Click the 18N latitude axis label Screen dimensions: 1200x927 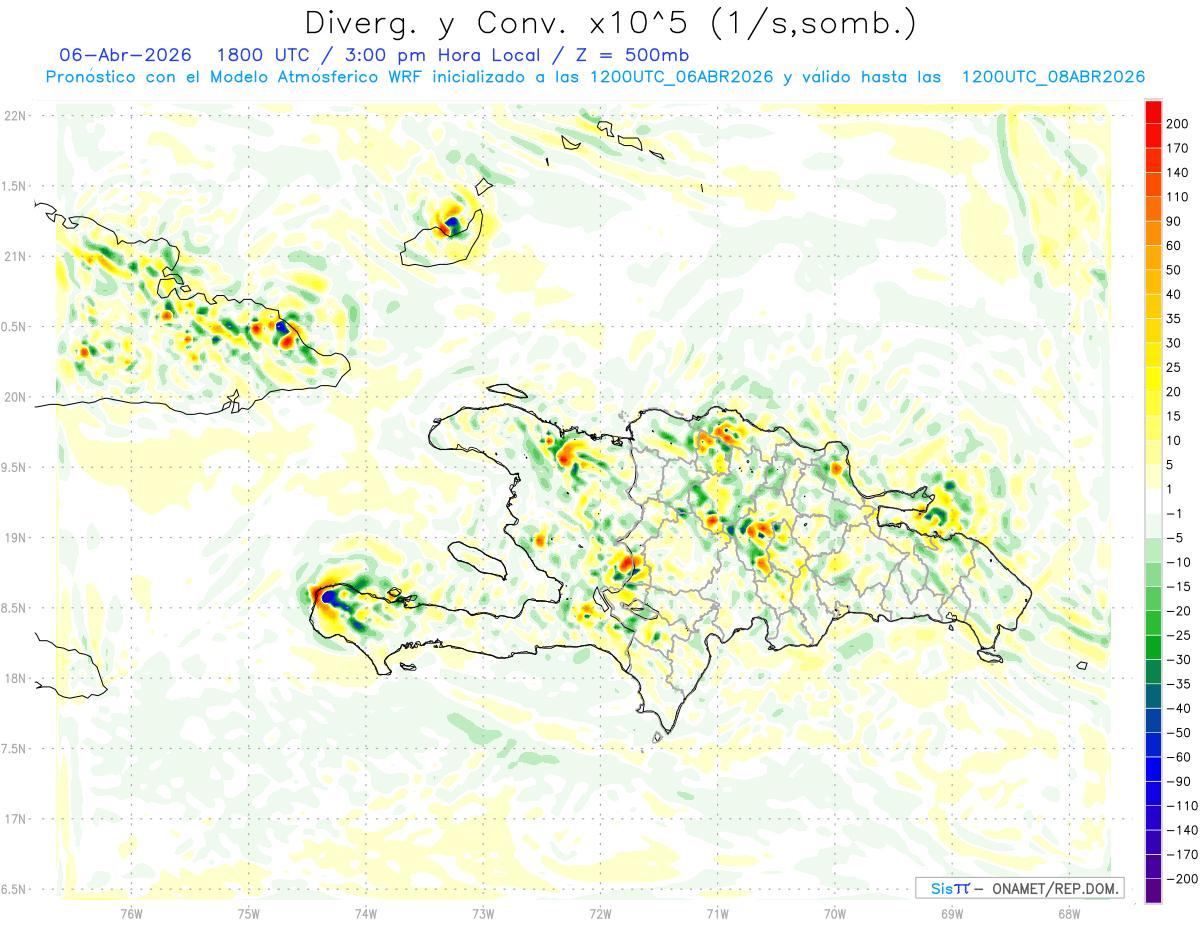(15, 678)
